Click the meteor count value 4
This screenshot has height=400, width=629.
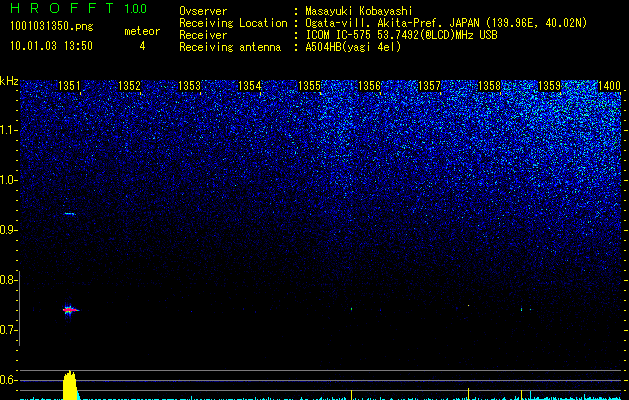142,46
